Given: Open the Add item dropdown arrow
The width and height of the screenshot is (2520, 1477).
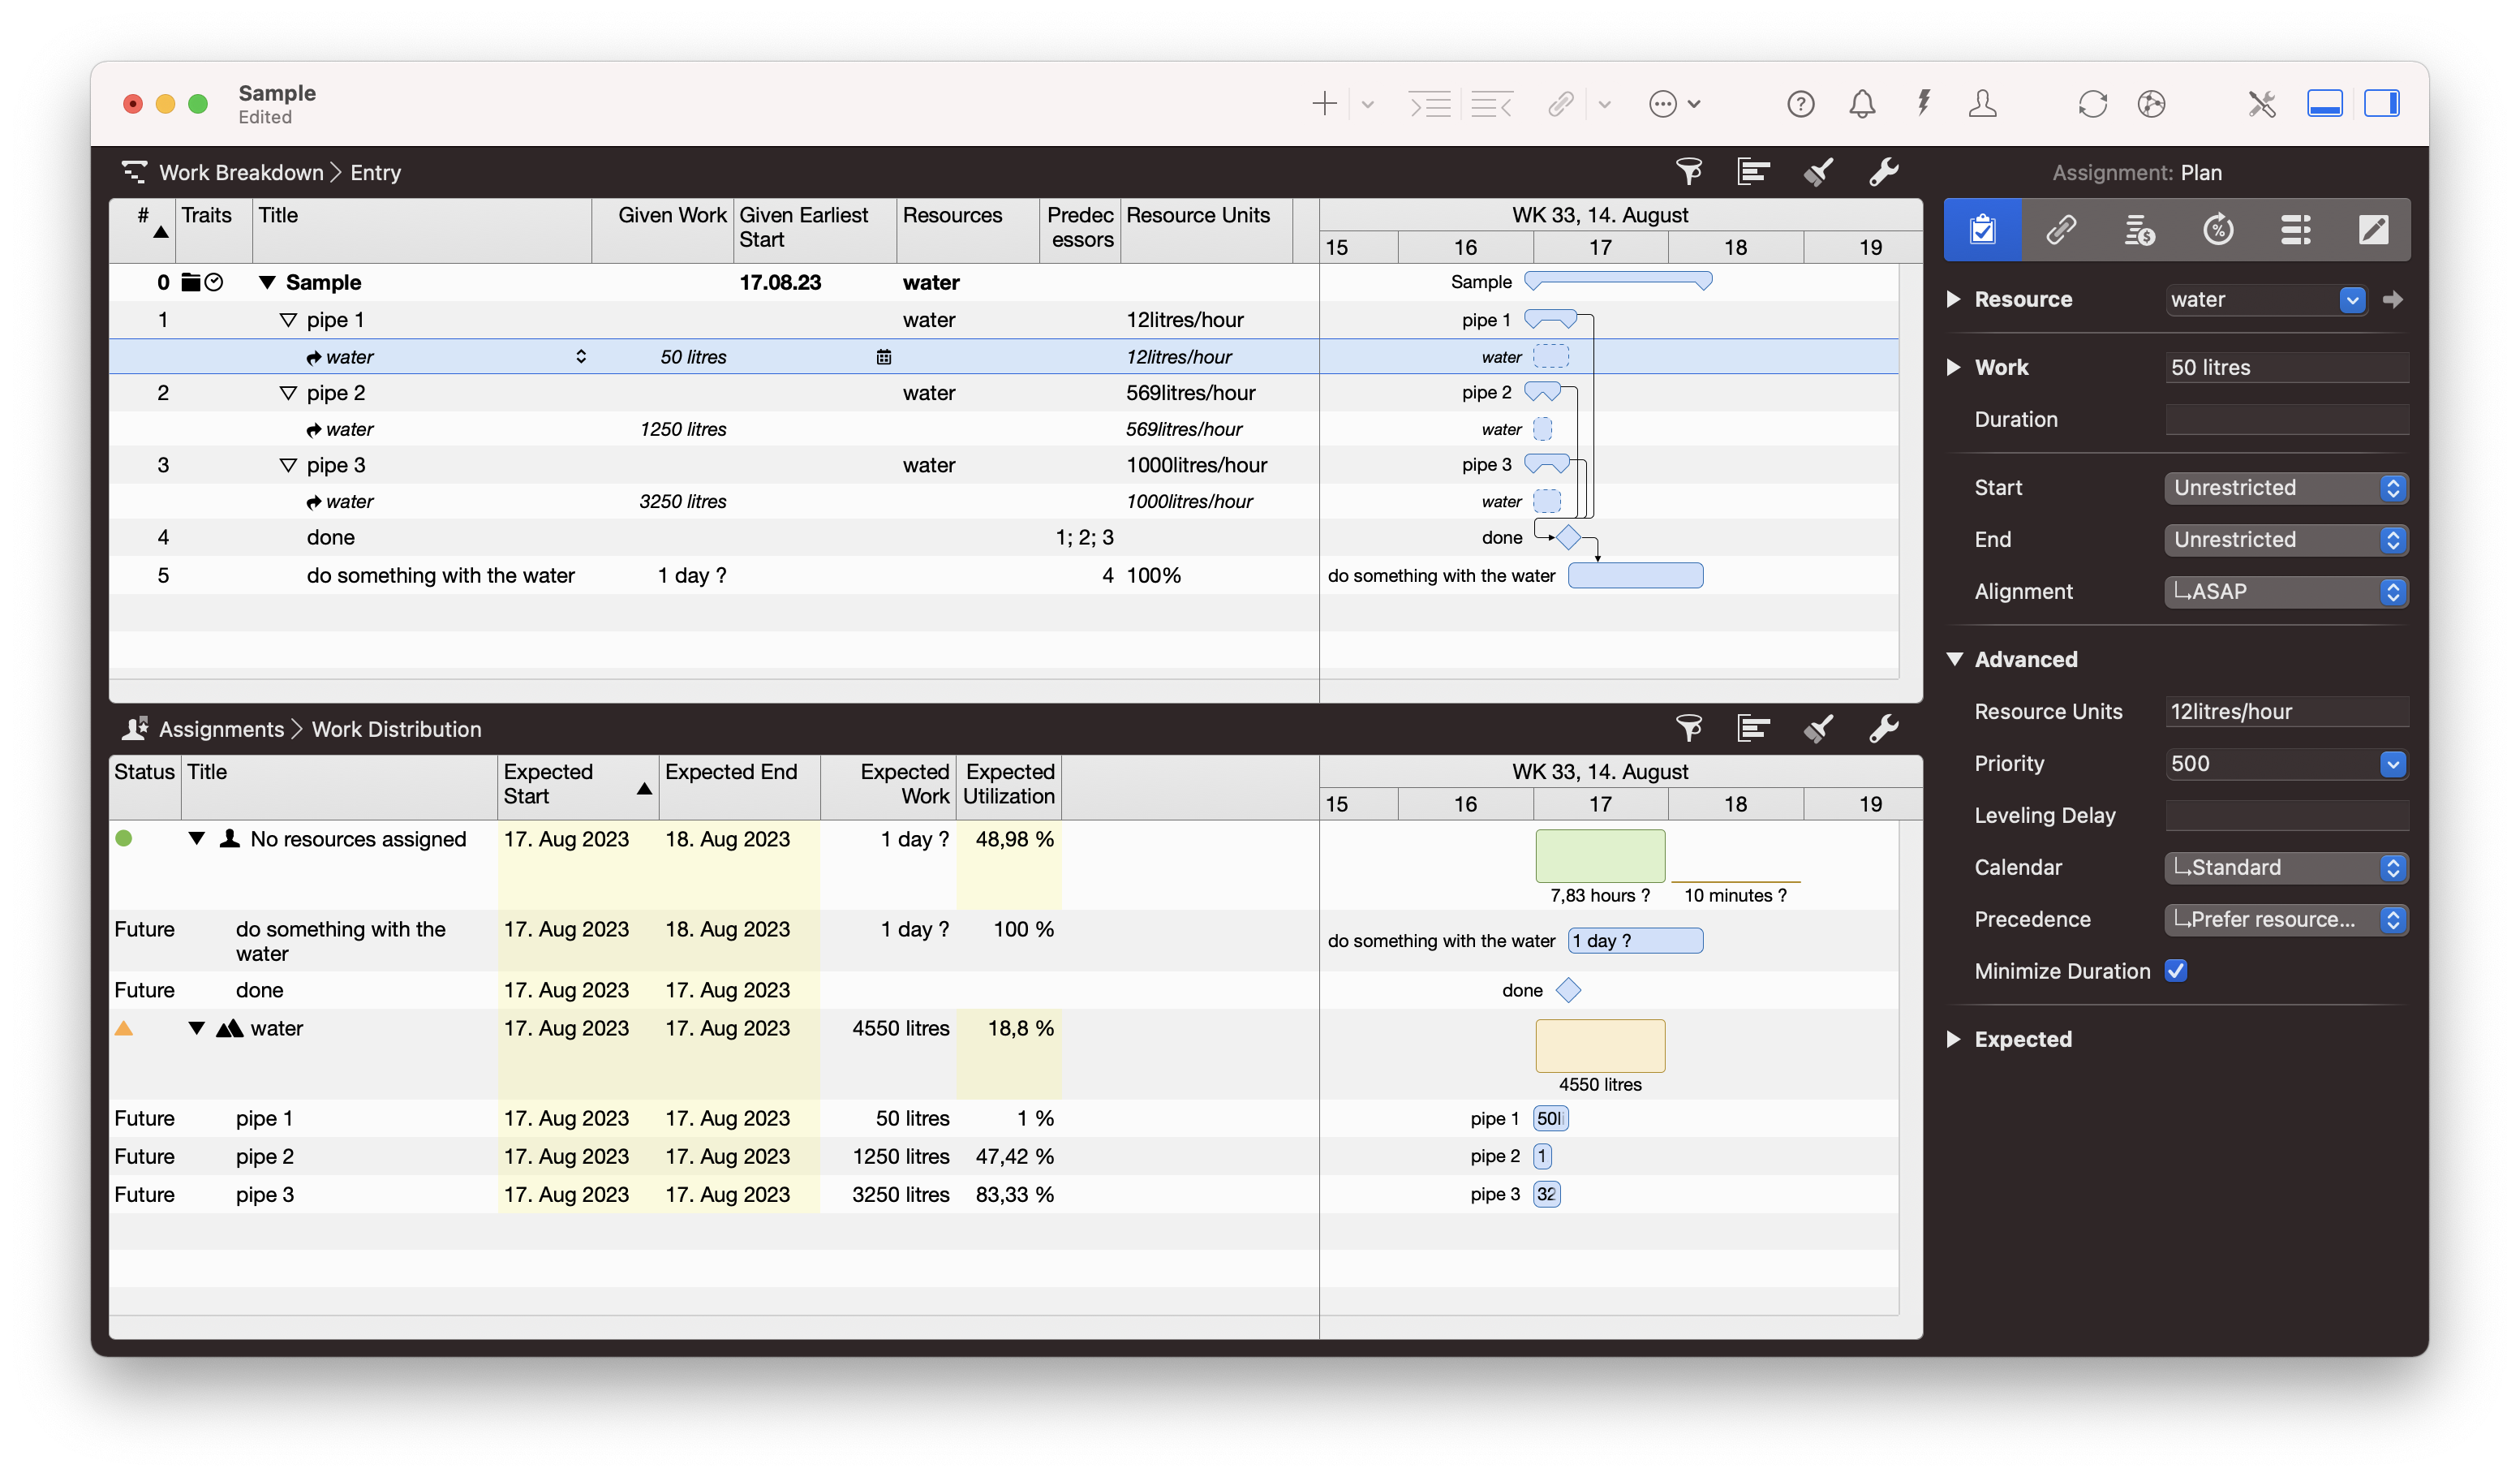Looking at the screenshot, I should pos(1367,105).
